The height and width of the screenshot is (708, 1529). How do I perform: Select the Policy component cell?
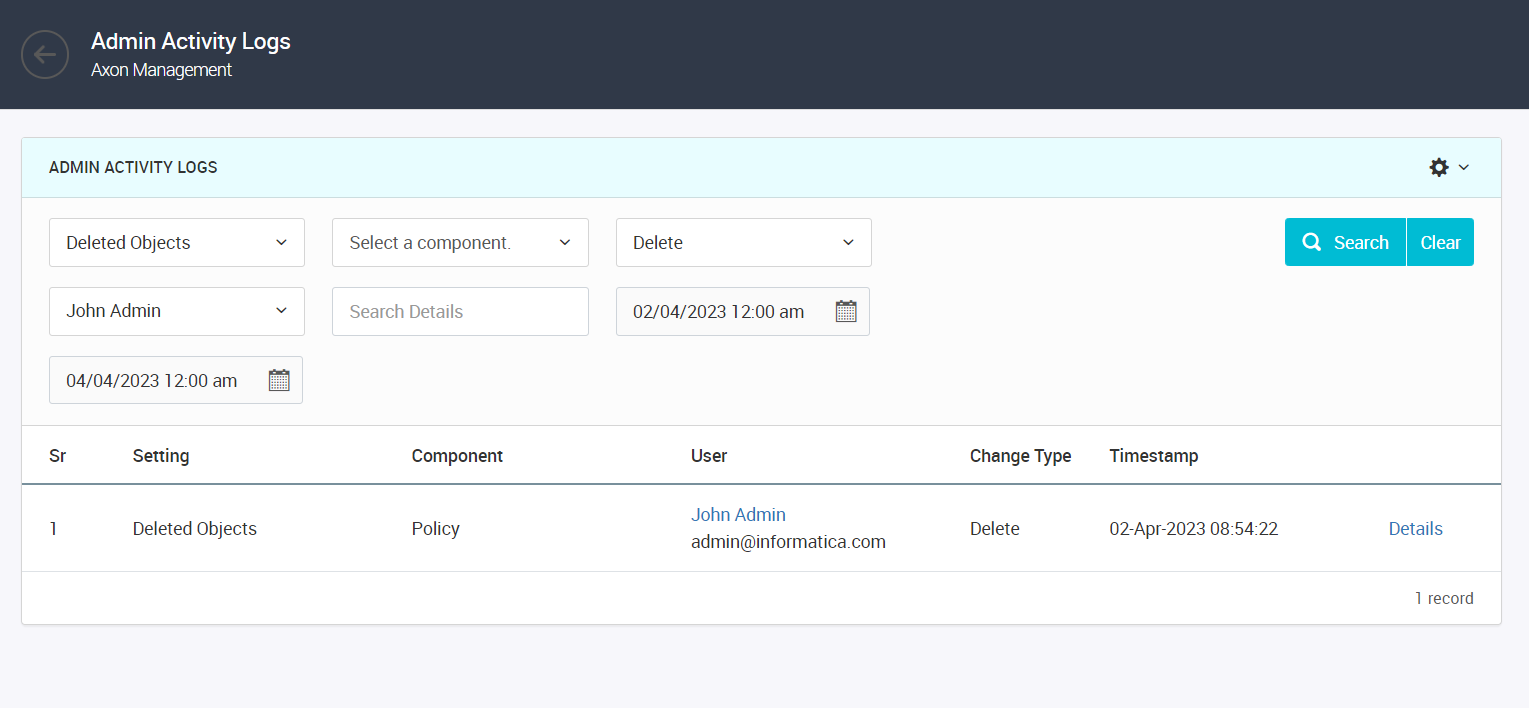(x=436, y=529)
